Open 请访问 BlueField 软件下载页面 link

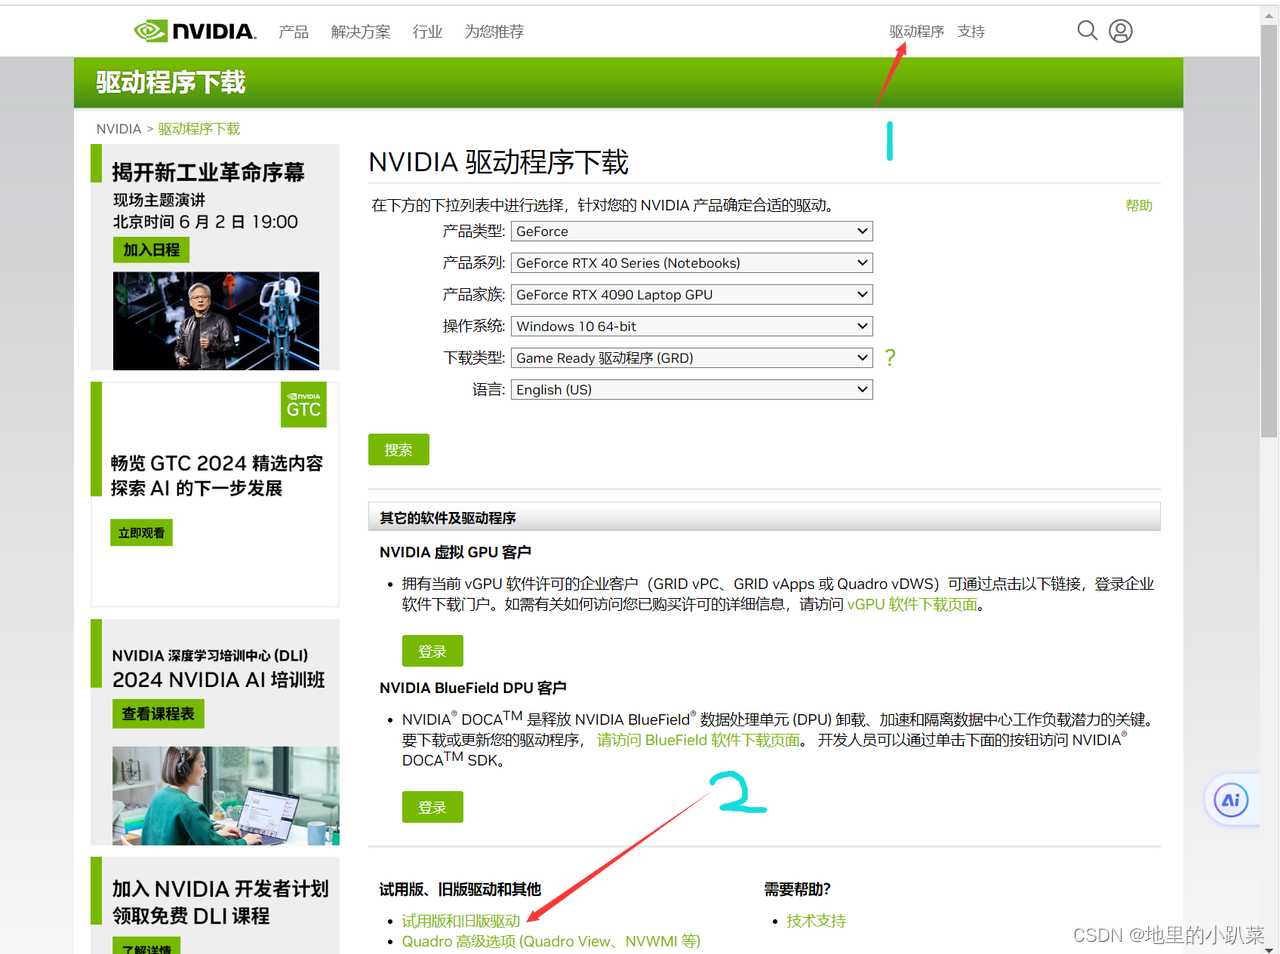[x=699, y=740]
